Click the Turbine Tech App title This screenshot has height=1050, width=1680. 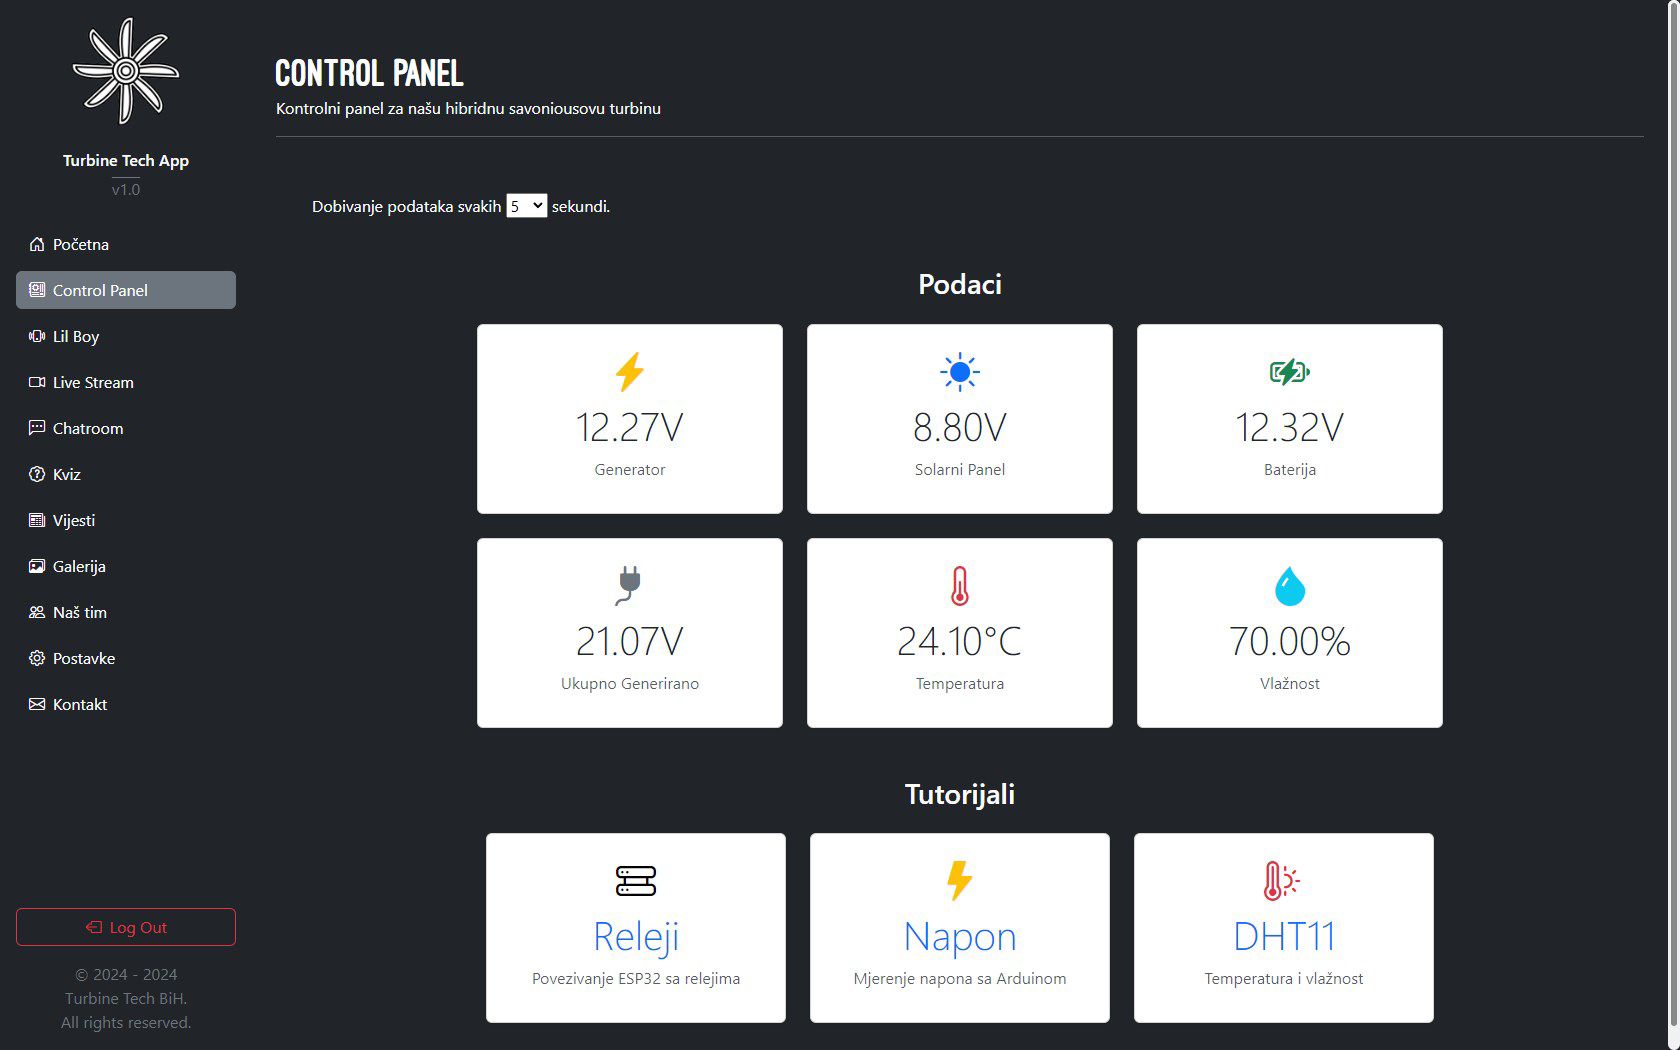[x=126, y=160]
